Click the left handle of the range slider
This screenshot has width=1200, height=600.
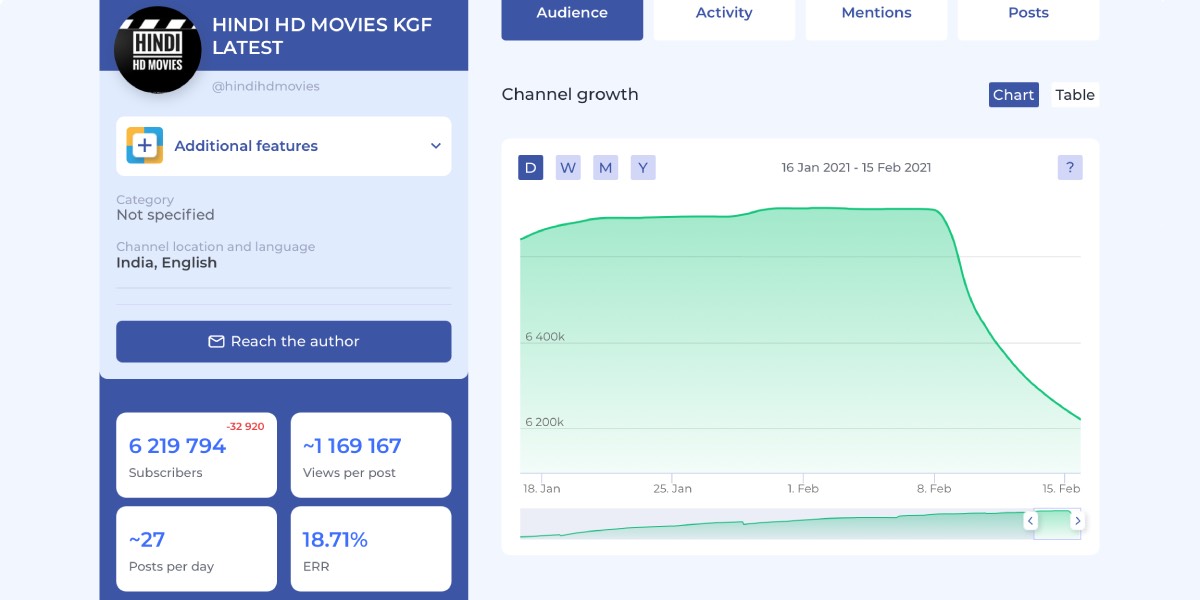point(1031,521)
